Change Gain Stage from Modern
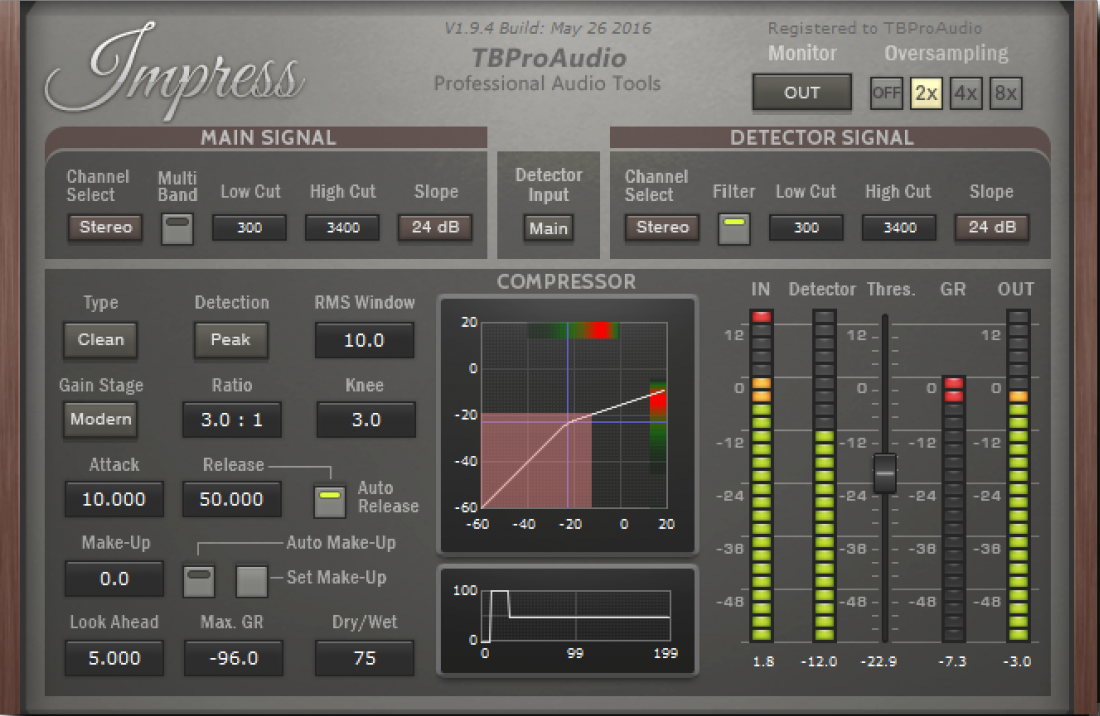 (100, 419)
